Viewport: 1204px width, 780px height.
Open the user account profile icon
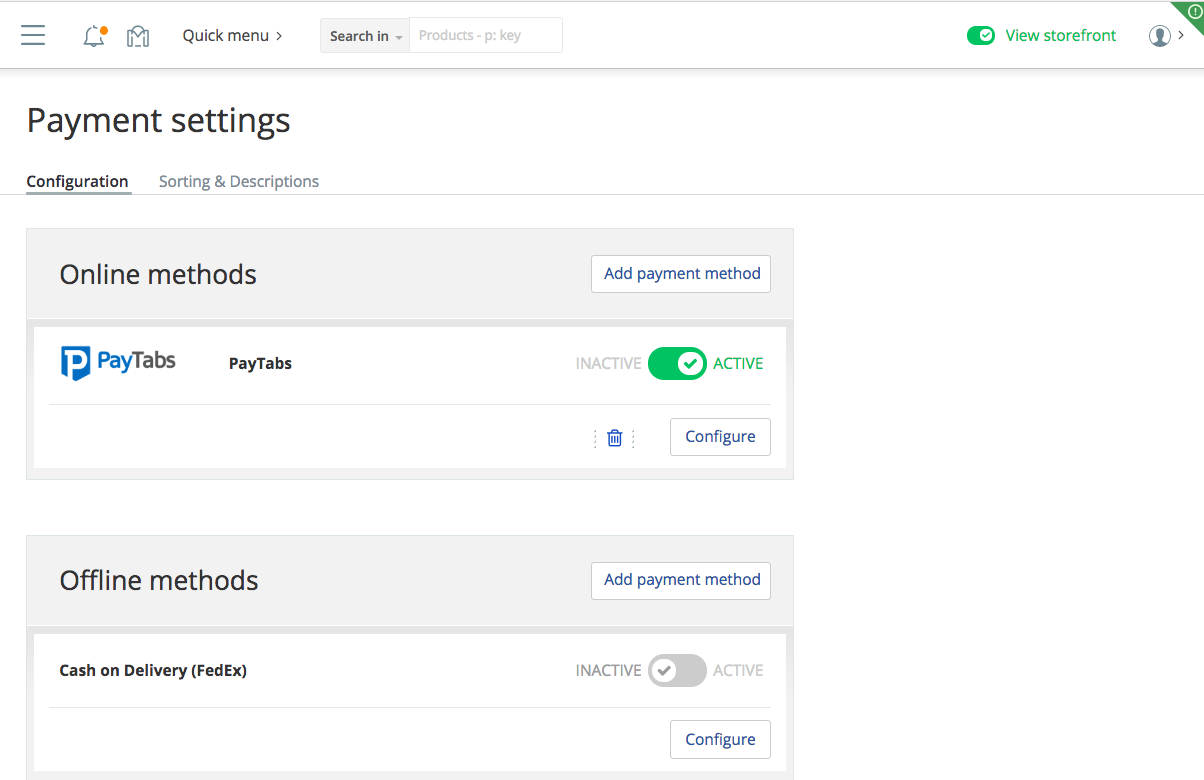click(1158, 35)
